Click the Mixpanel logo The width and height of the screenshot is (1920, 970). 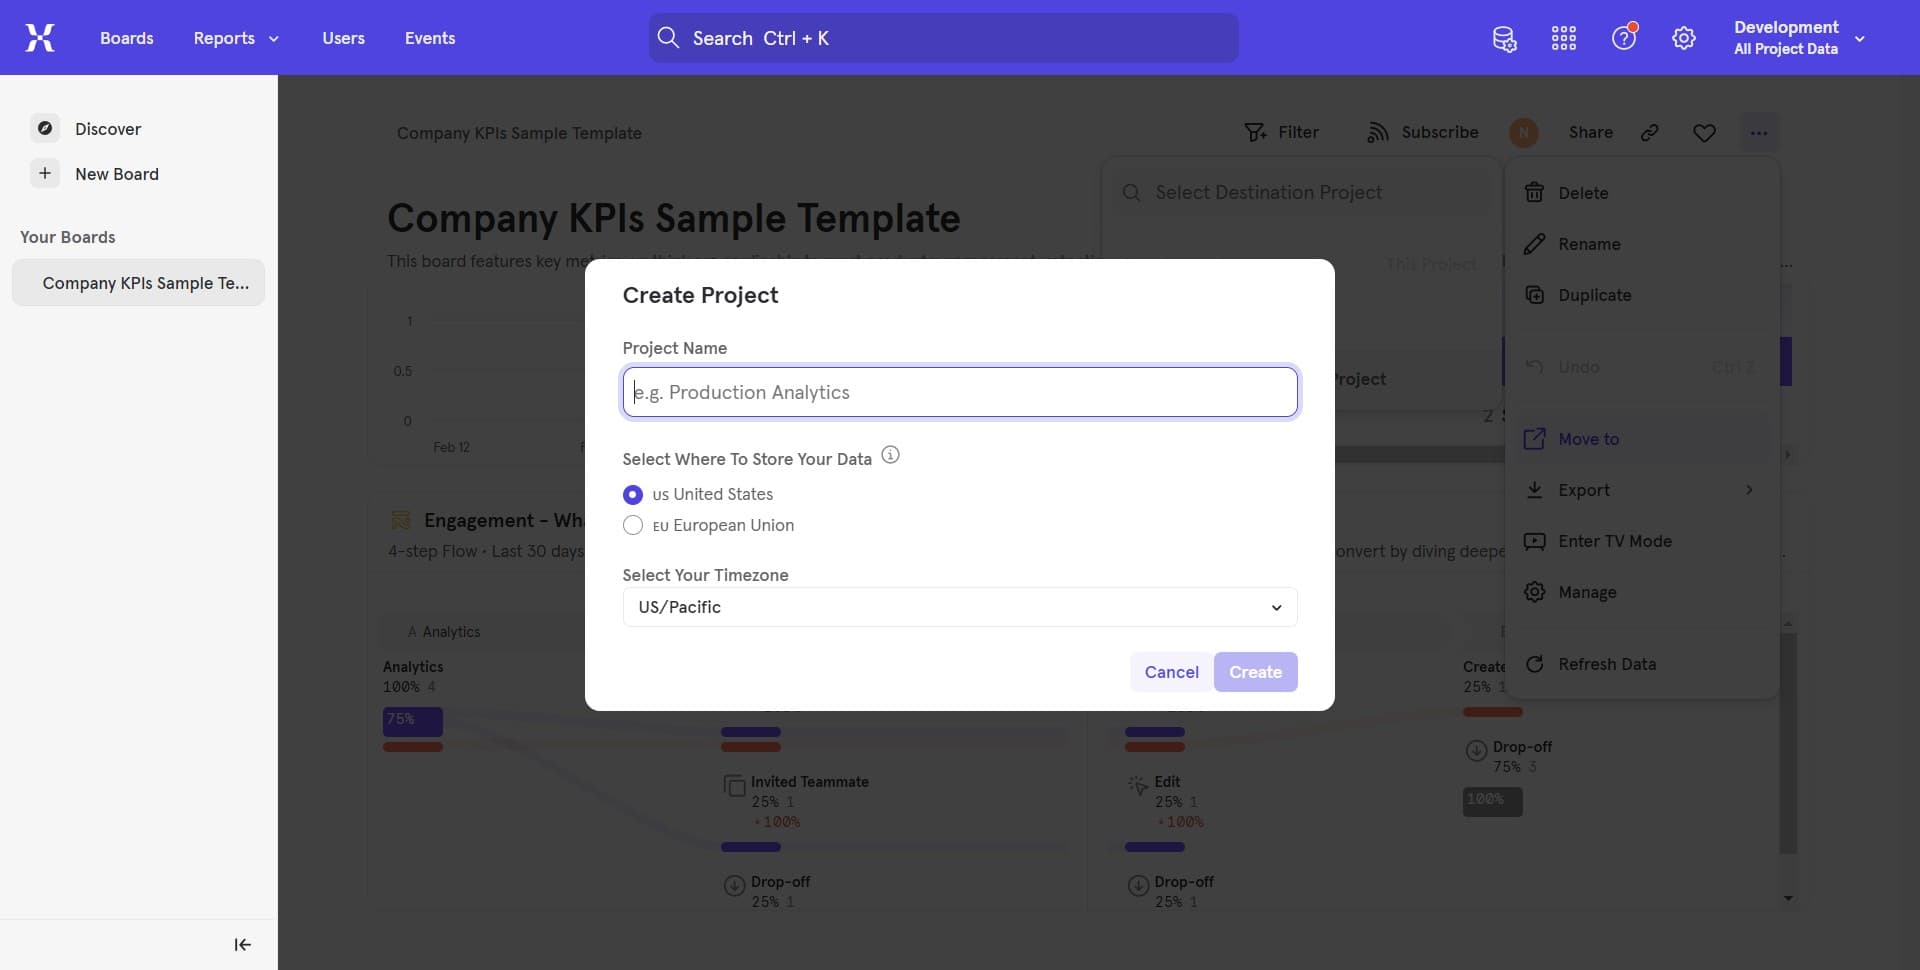[40, 37]
